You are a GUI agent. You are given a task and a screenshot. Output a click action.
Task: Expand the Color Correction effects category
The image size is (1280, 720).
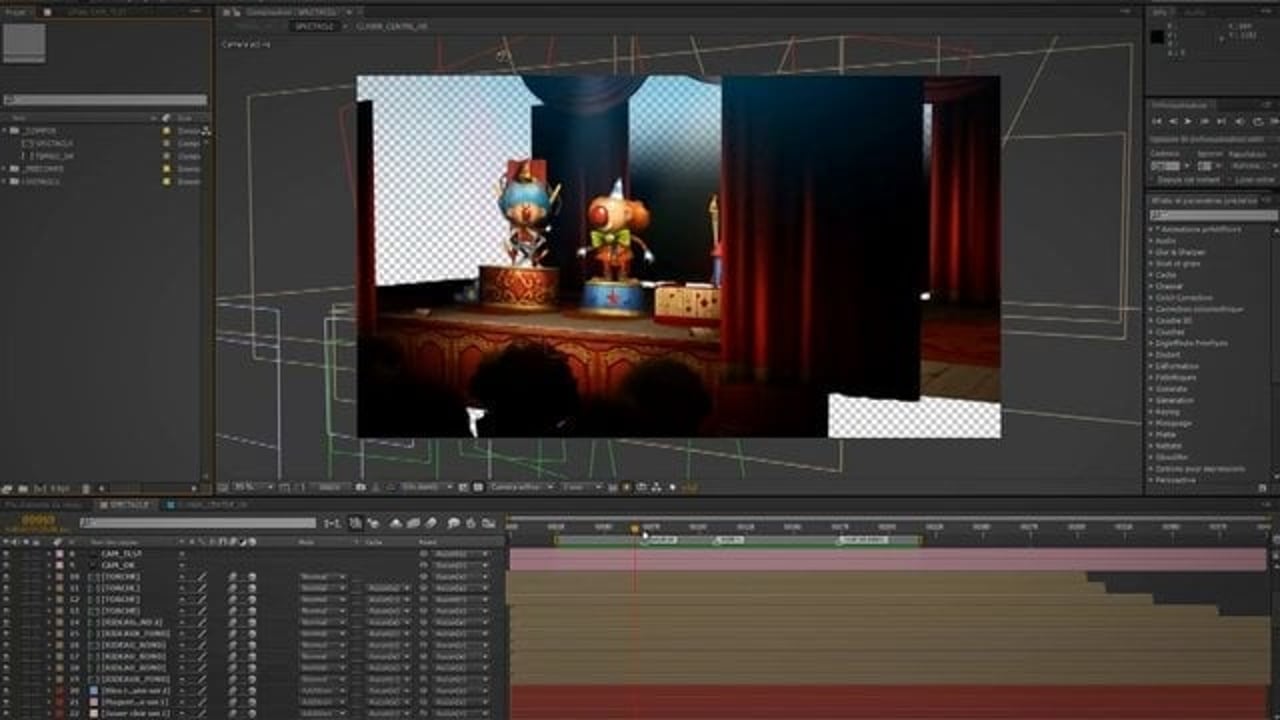point(1151,298)
